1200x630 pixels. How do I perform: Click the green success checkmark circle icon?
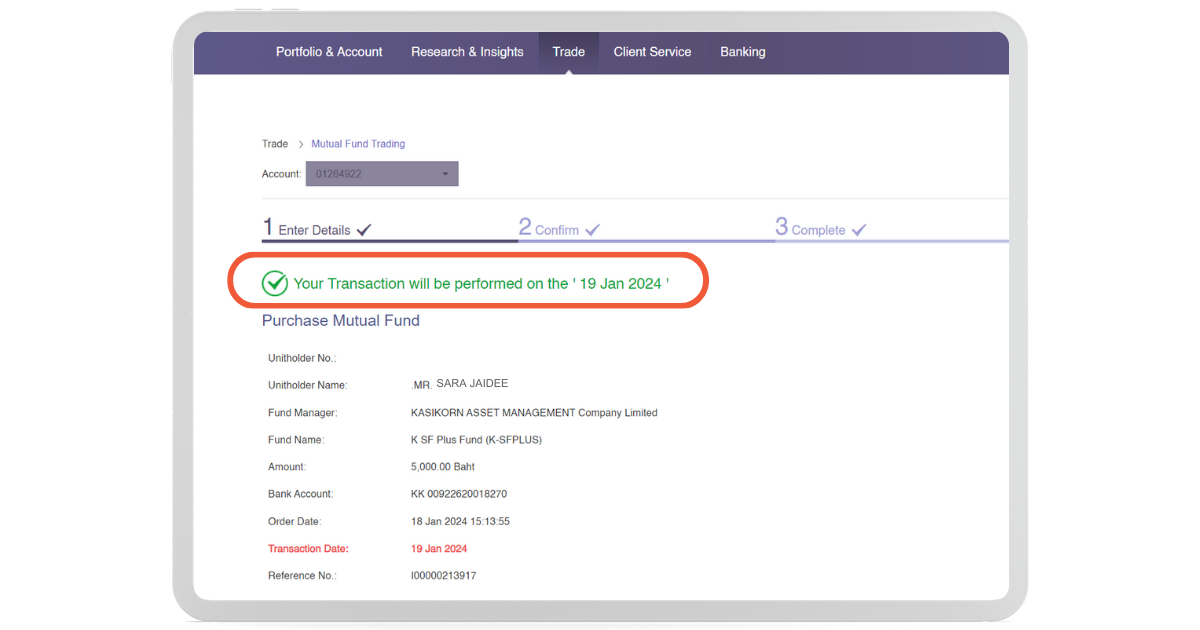(x=275, y=283)
